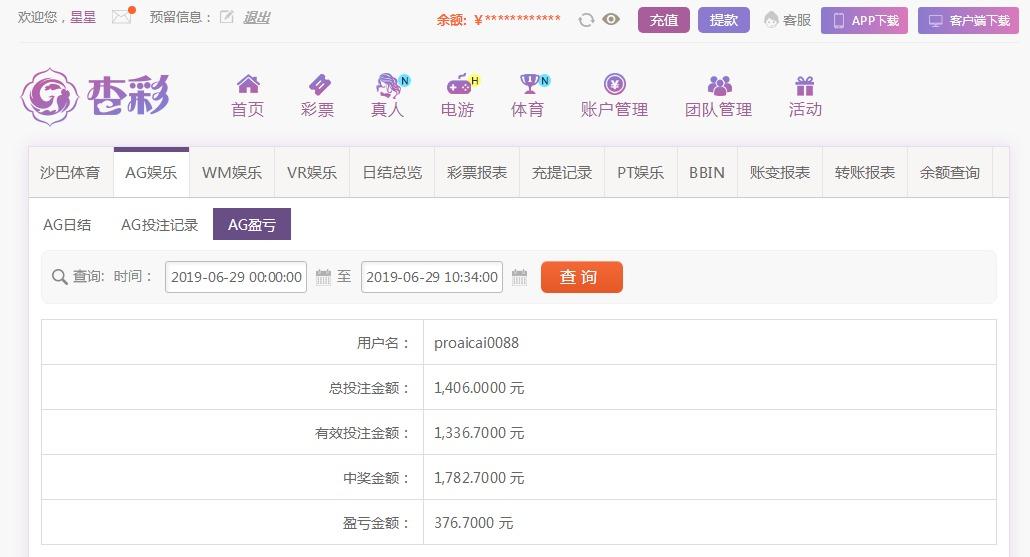Click the username value proaicai0088

click(x=476, y=343)
